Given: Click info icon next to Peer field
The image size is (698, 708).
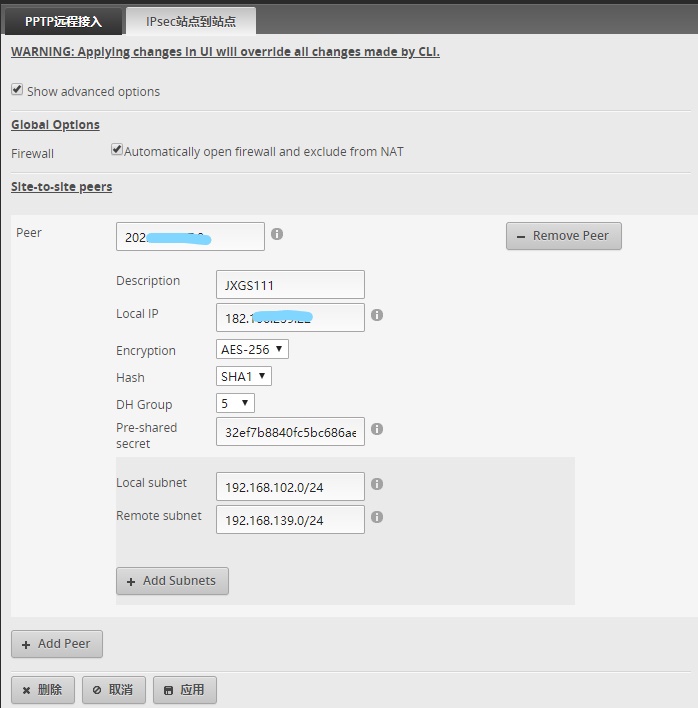Looking at the screenshot, I should (277, 234).
